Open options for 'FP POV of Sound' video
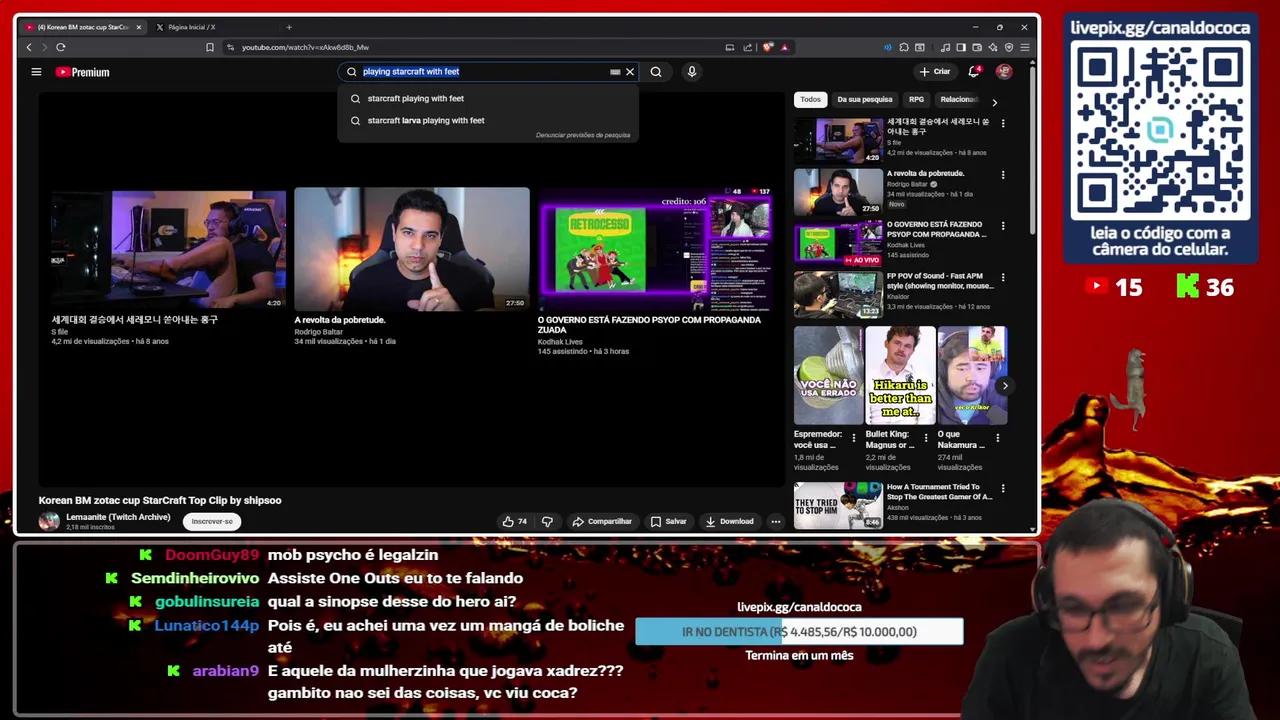 pyautogui.click(x=1003, y=277)
